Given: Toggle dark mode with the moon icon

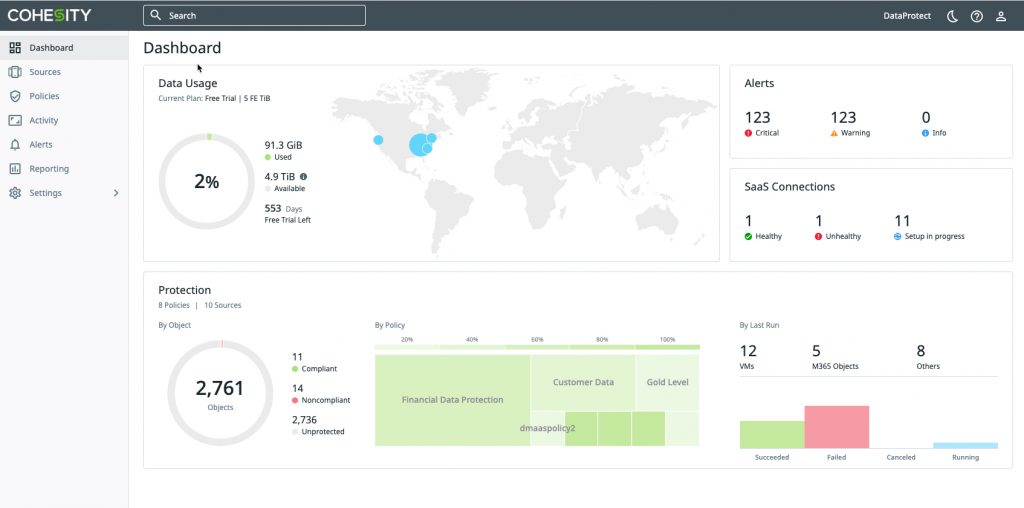Looking at the screenshot, I should (953, 16).
